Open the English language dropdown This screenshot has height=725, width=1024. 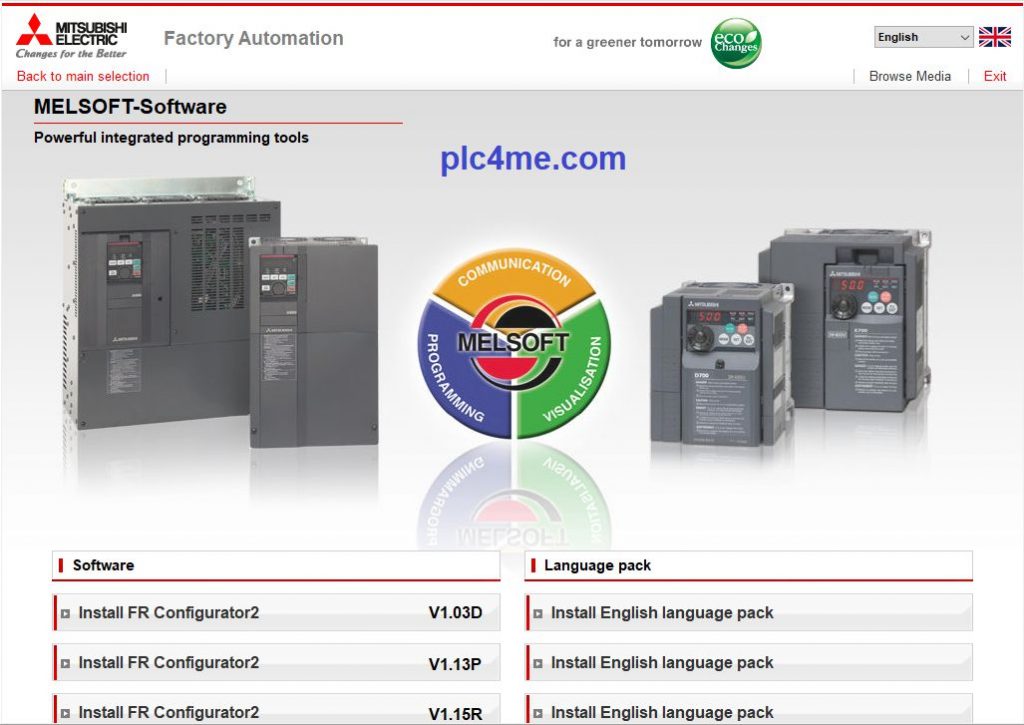point(923,38)
